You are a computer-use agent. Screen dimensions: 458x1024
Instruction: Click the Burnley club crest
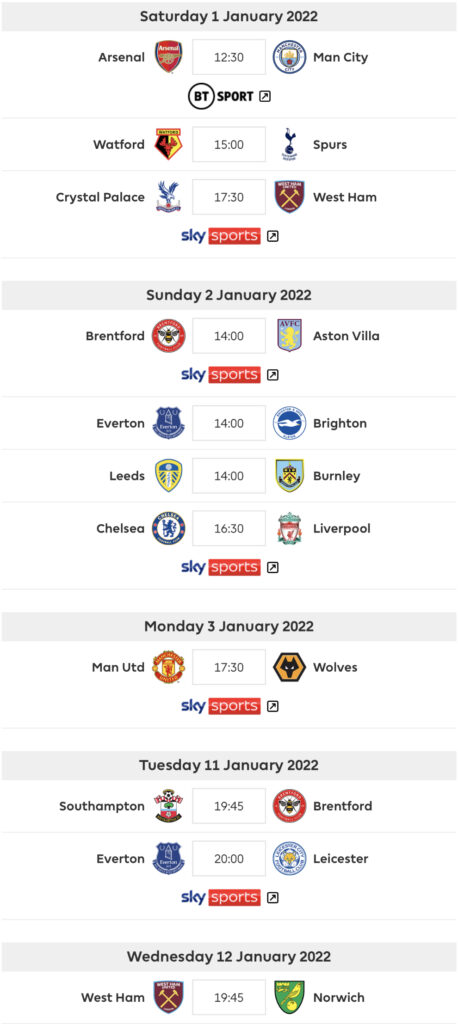coord(289,475)
